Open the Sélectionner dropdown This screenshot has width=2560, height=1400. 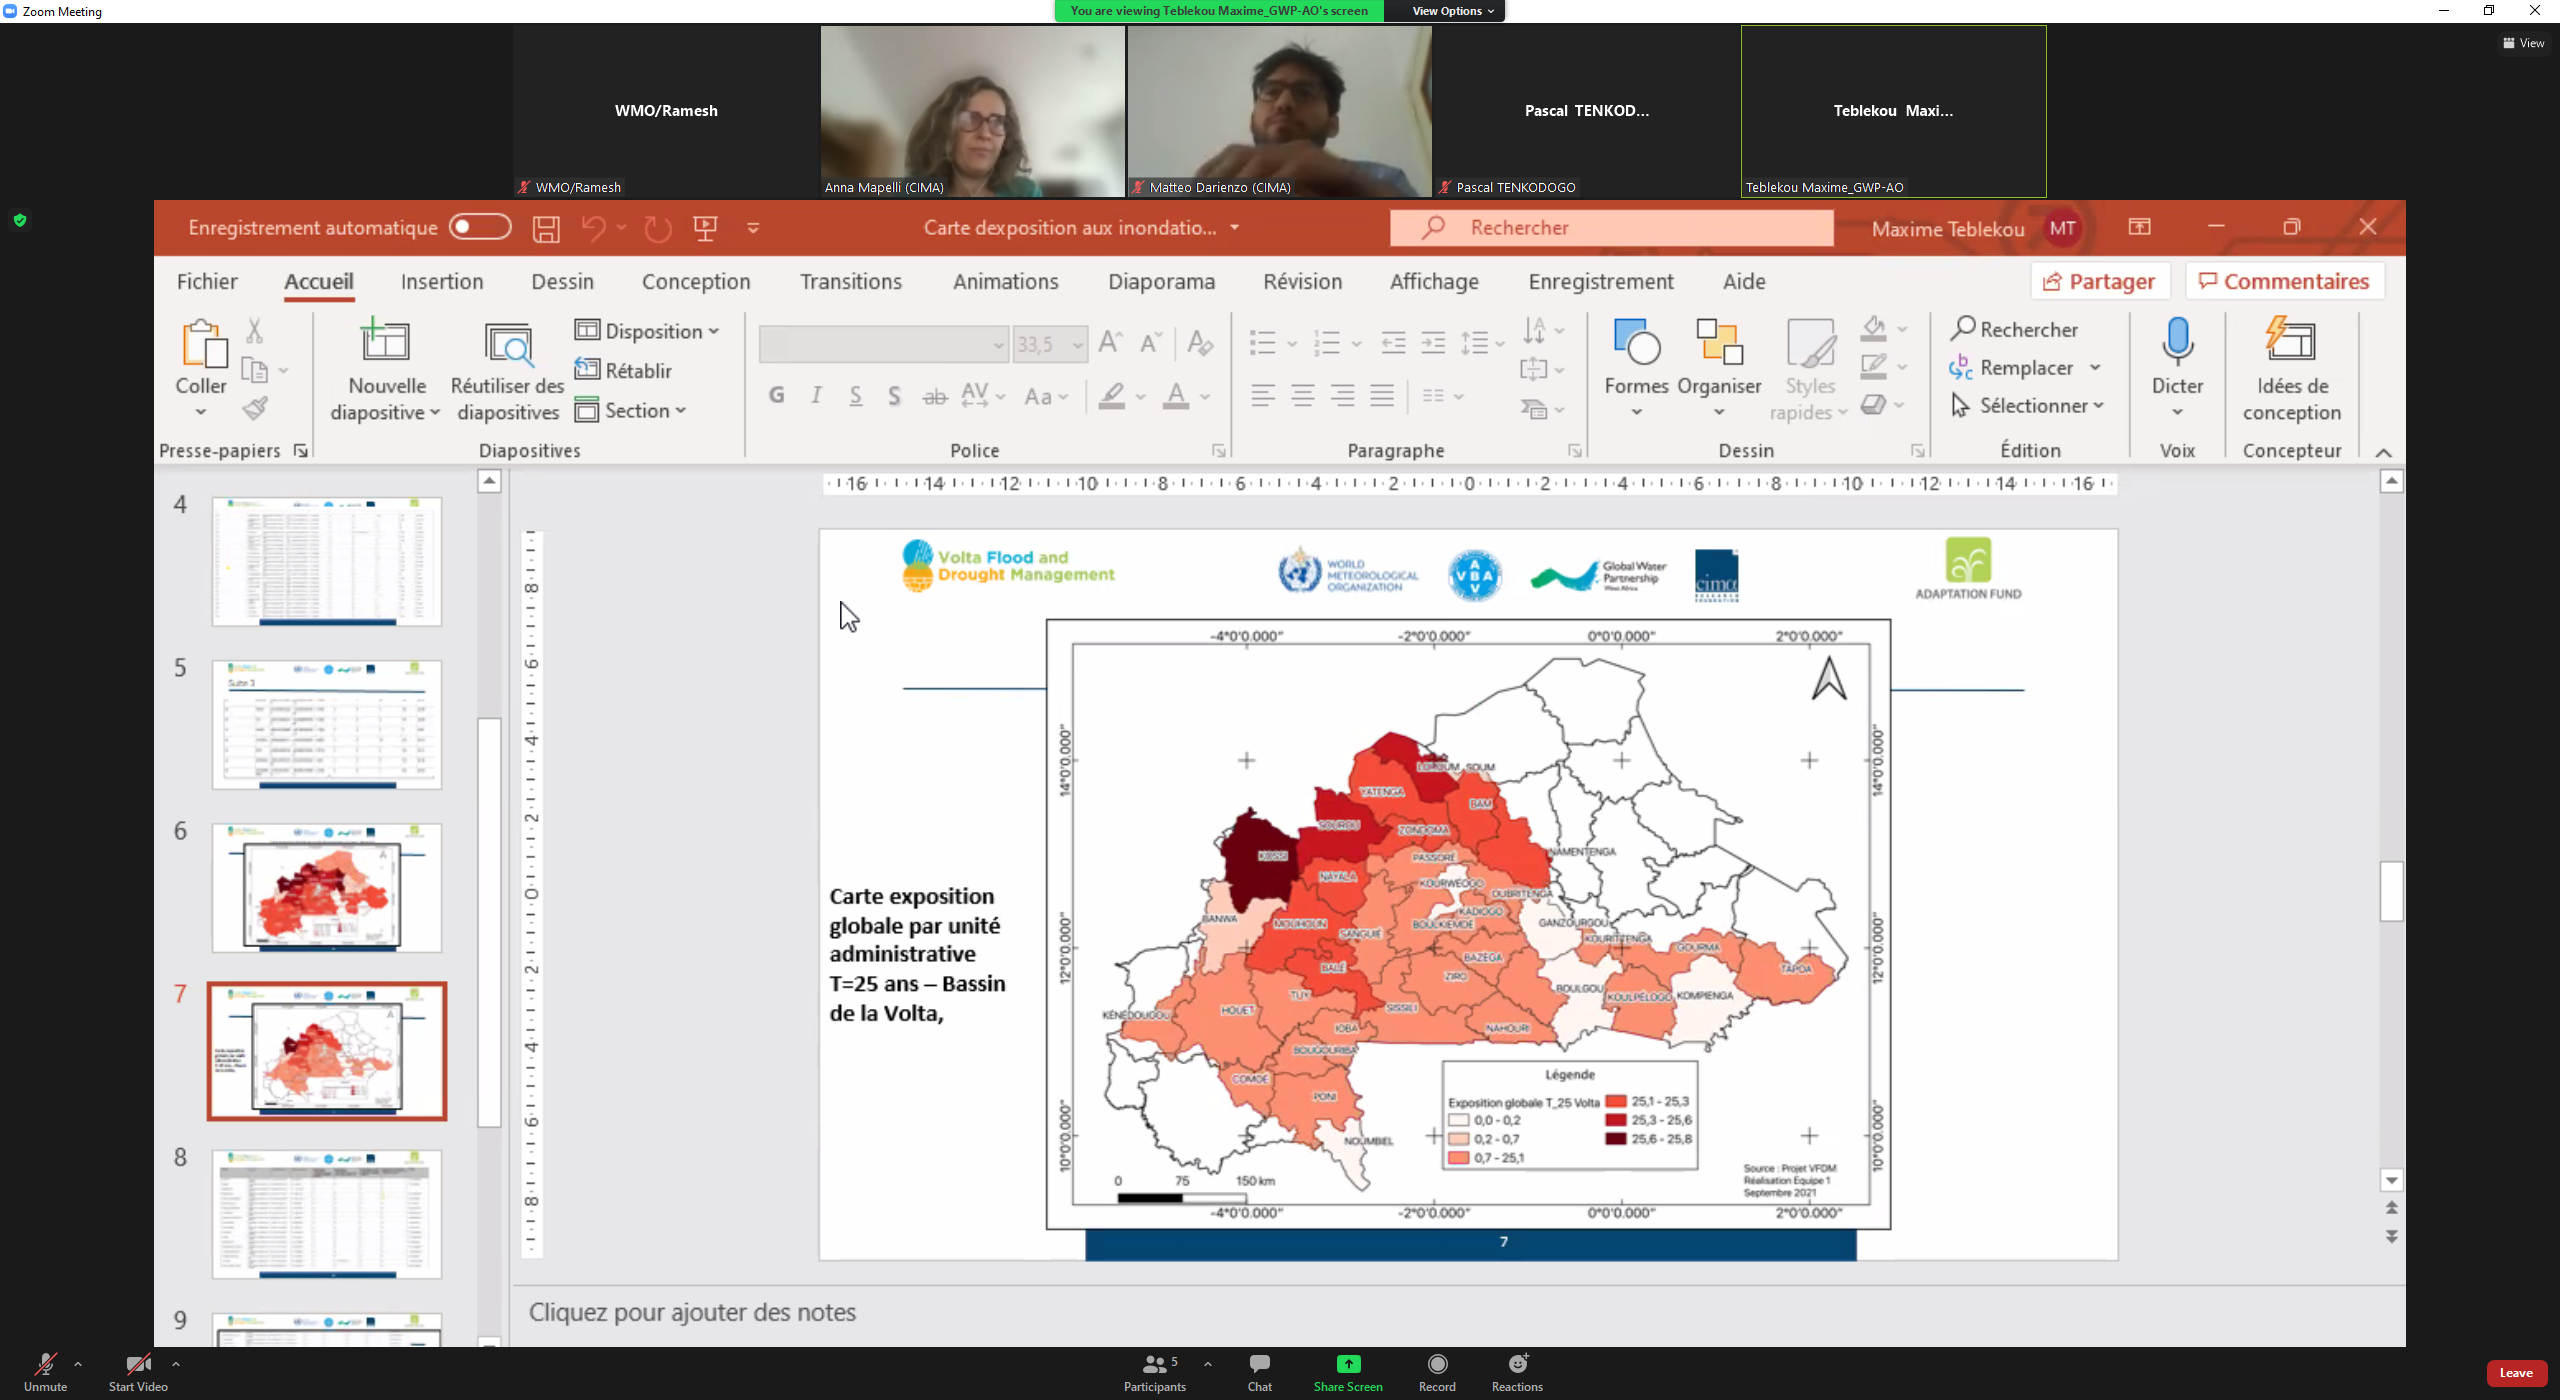[2027, 406]
